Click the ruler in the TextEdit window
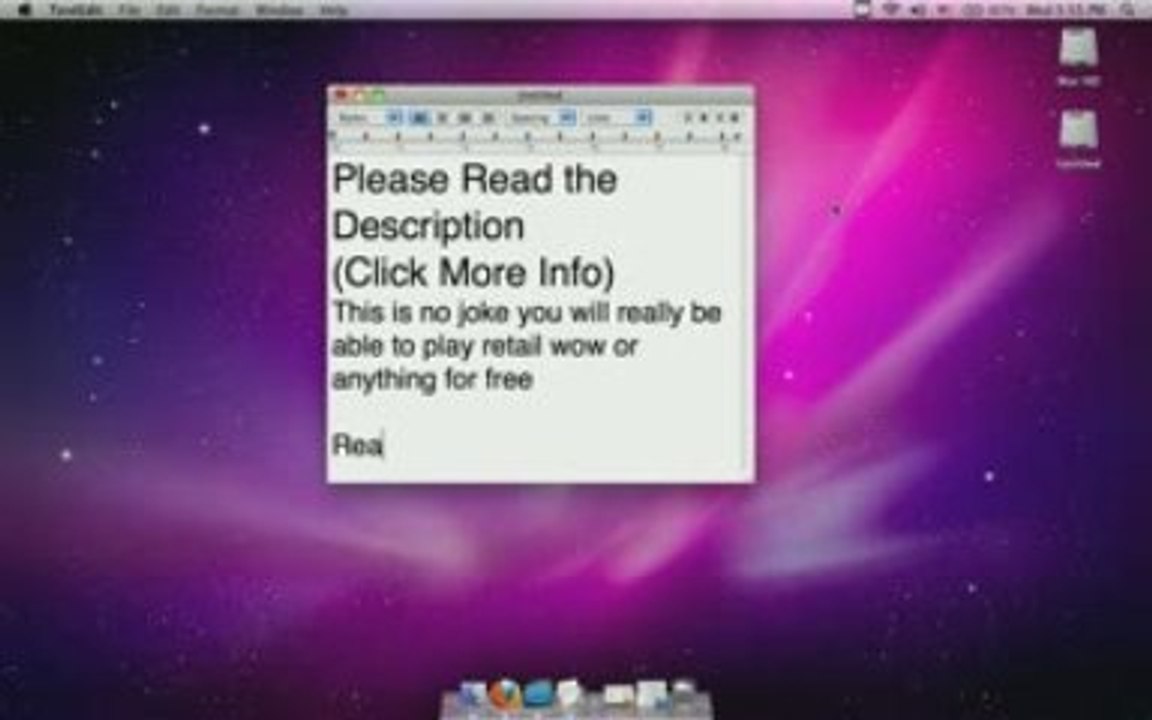 click(x=540, y=140)
